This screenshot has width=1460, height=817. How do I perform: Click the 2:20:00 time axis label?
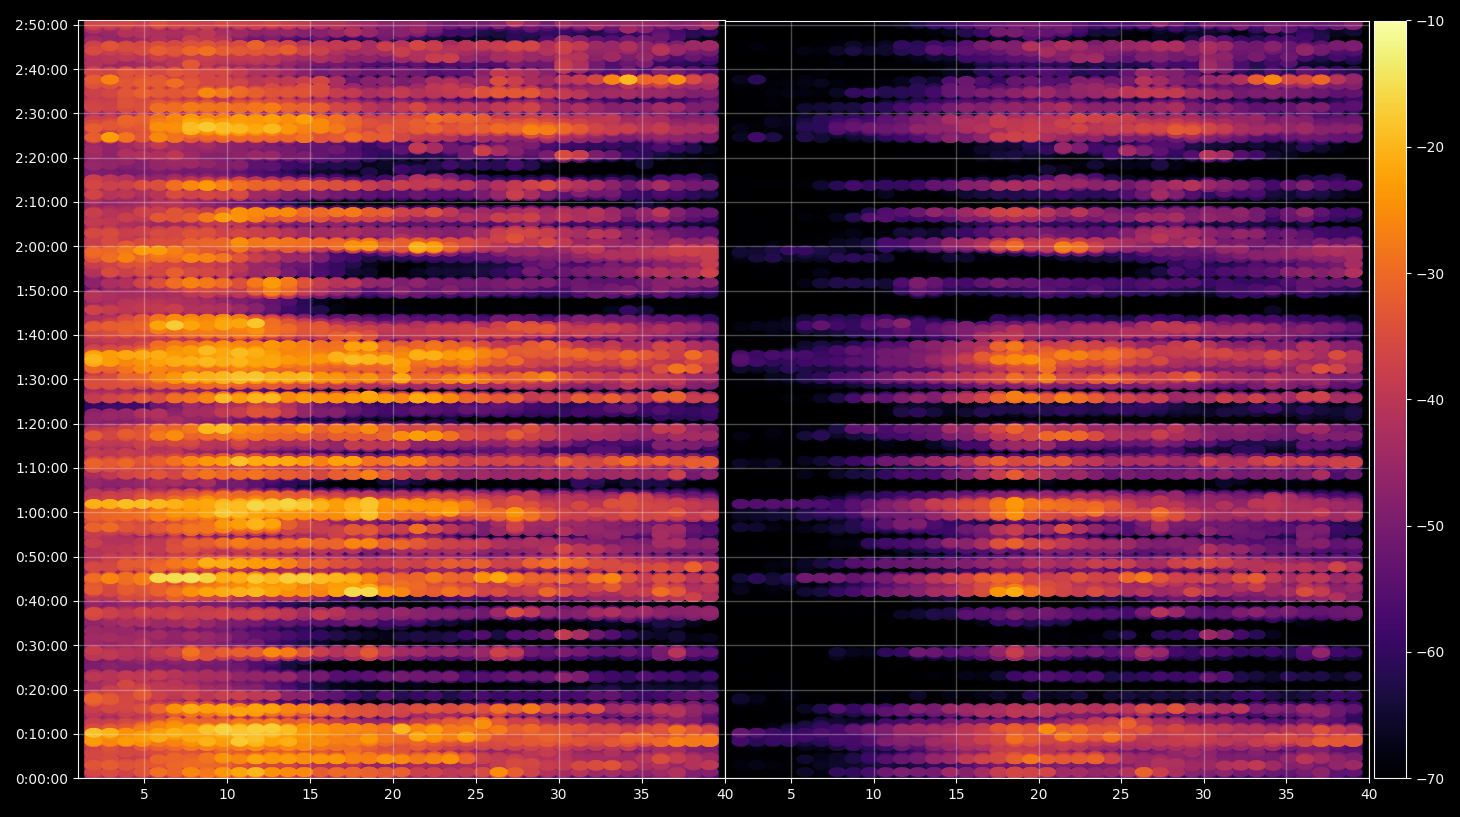coord(41,158)
